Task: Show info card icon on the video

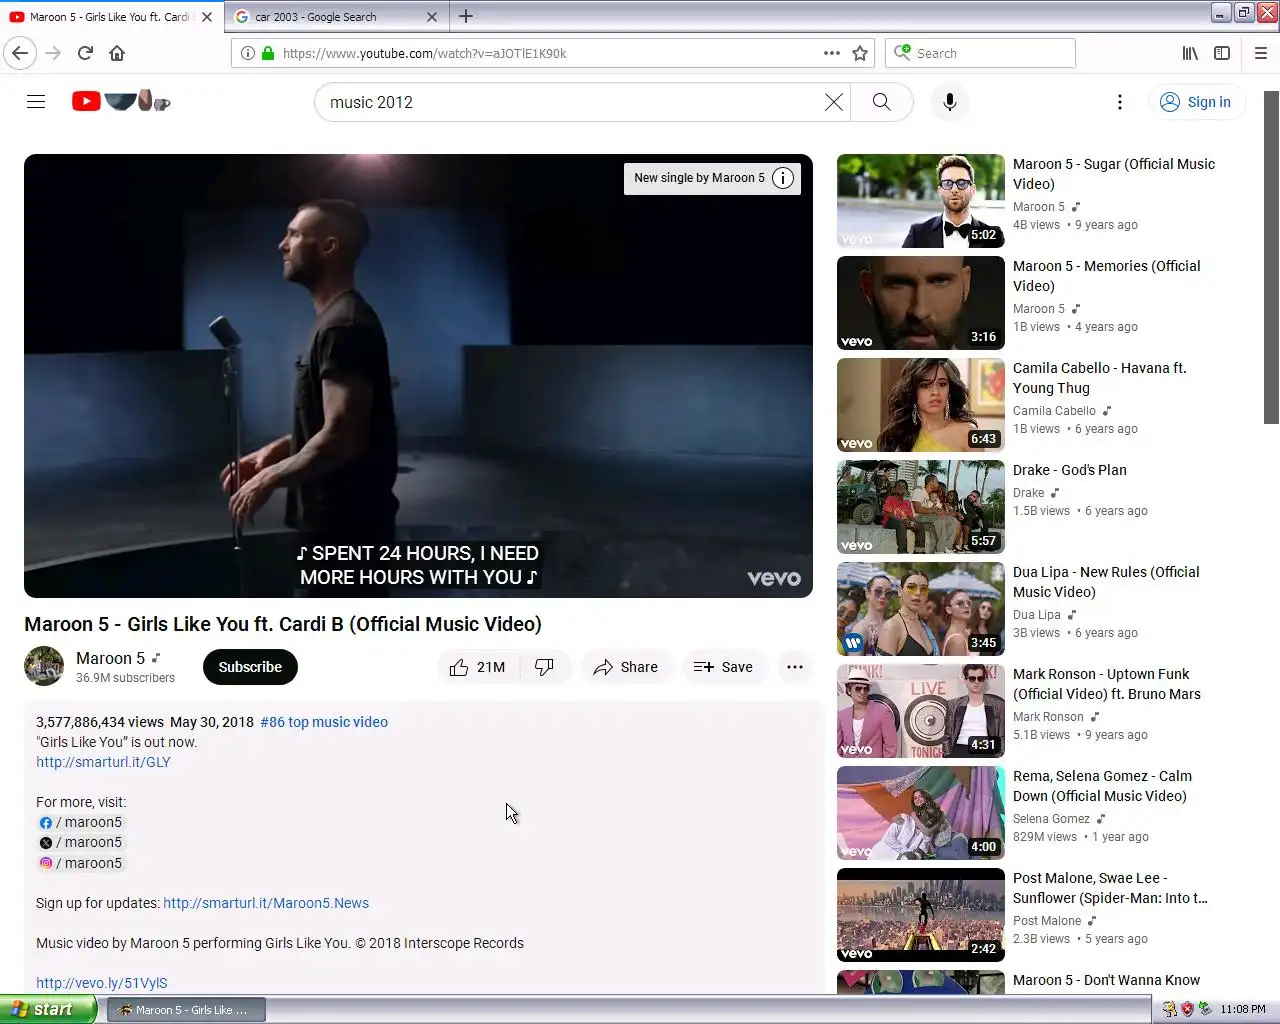Action: click(783, 178)
